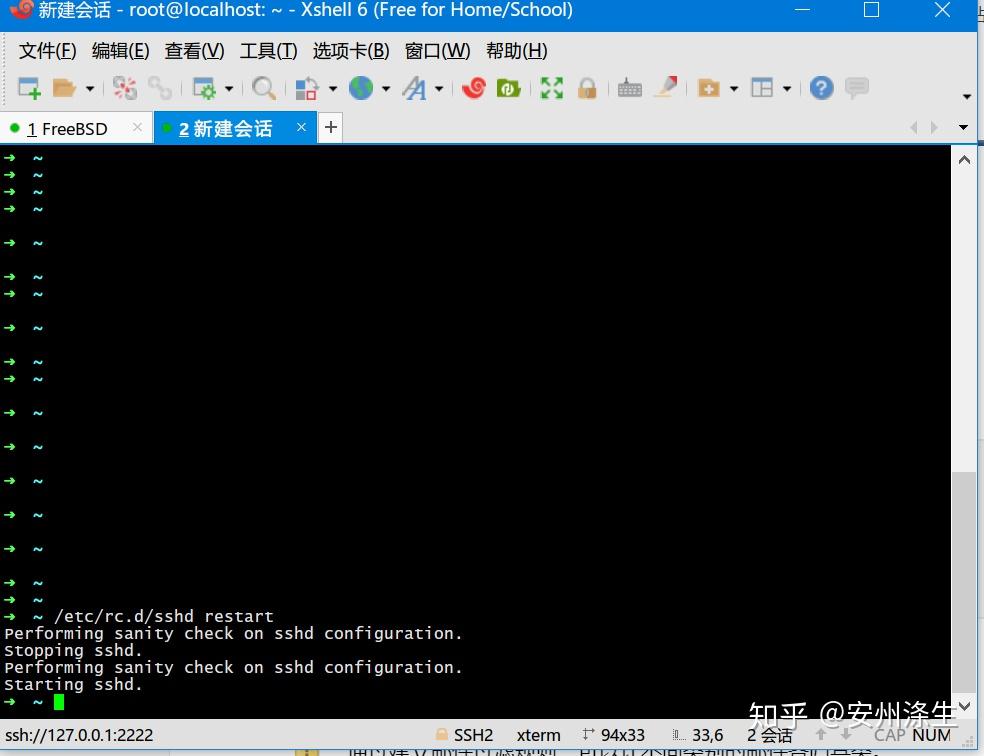
Task: Lock the screen using the padlock icon
Action: [587, 88]
